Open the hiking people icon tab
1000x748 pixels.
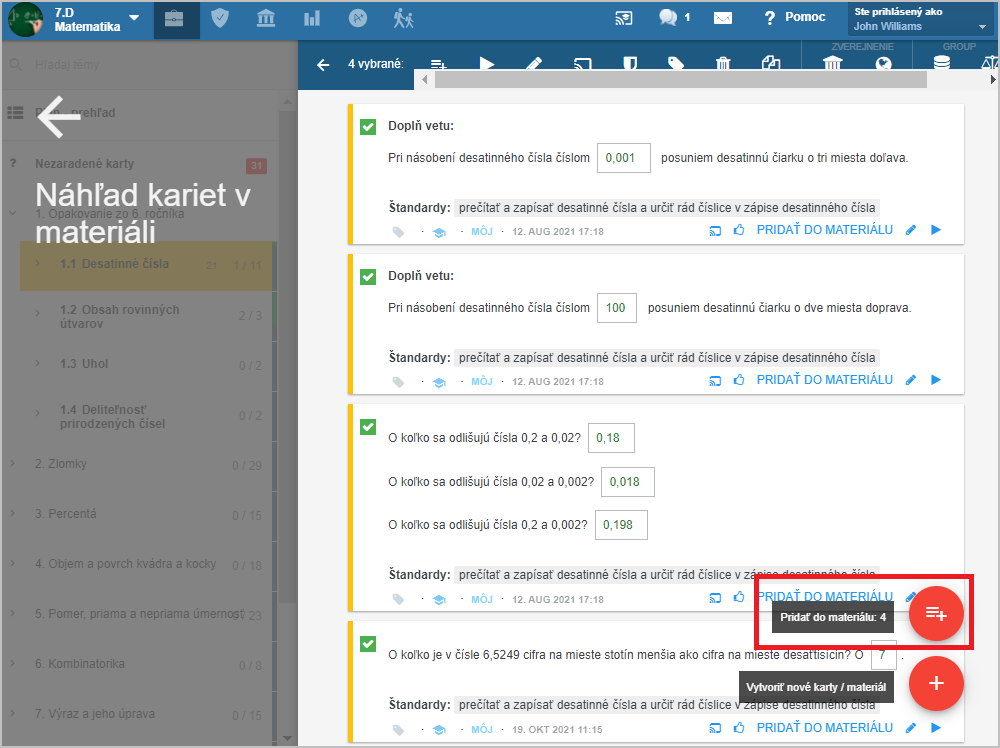click(404, 19)
